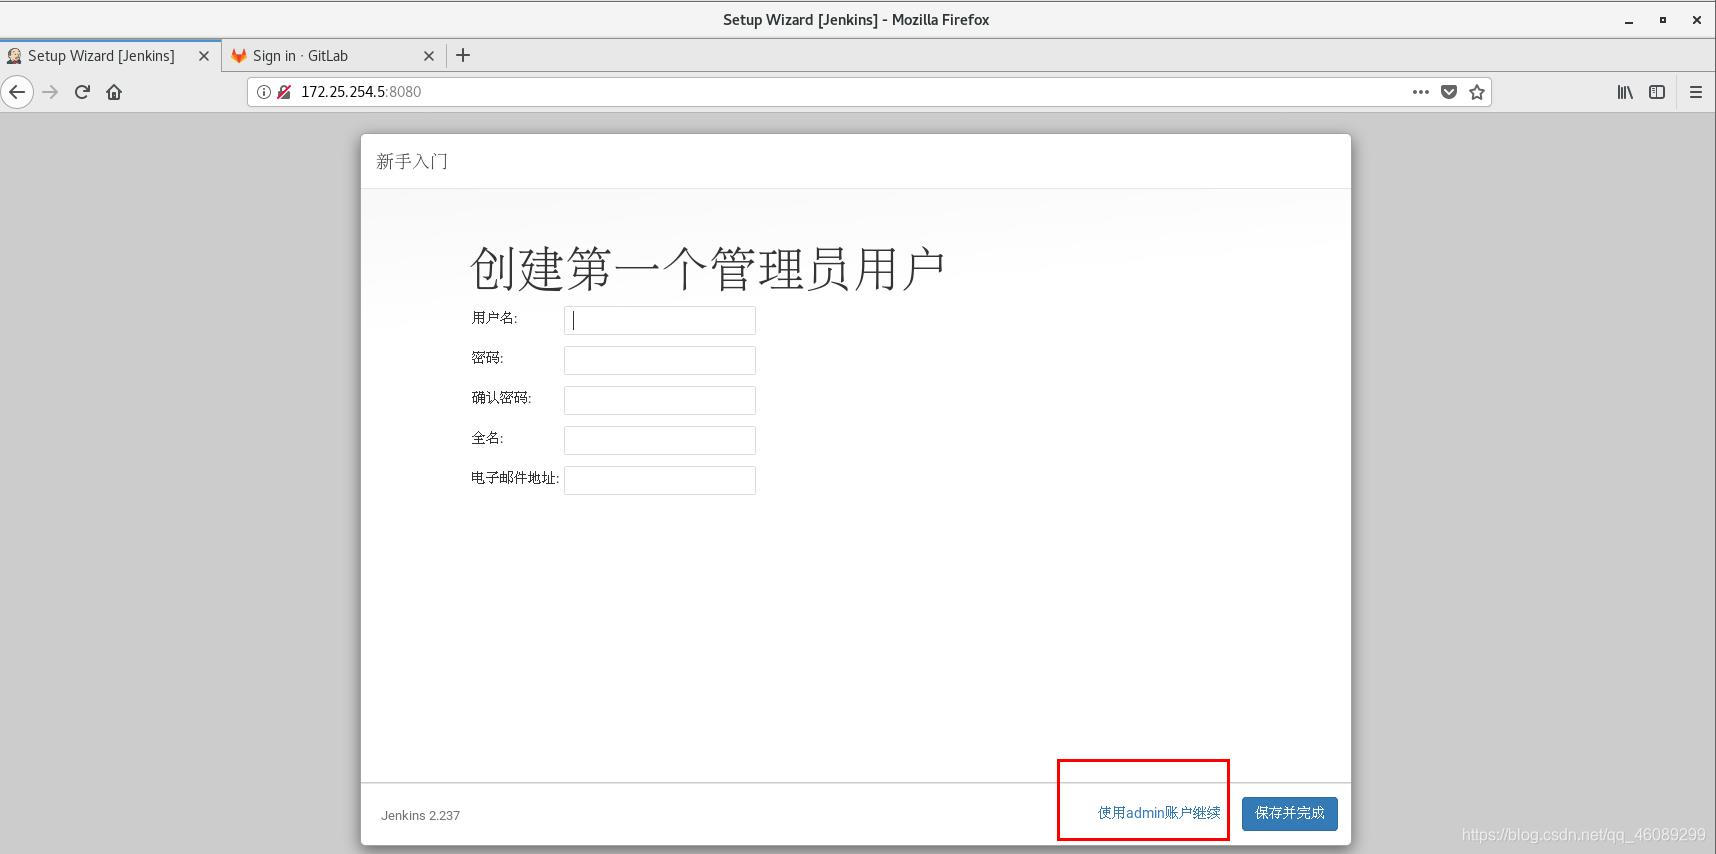Toggle the sidebar view icon
This screenshot has height=854, width=1716.
1657,92
